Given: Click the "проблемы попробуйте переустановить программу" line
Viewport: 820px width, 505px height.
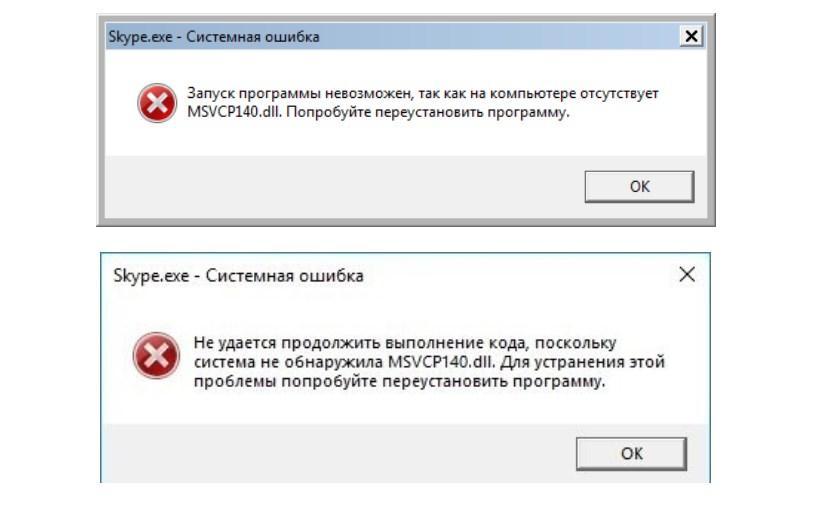Looking at the screenshot, I should (399, 382).
